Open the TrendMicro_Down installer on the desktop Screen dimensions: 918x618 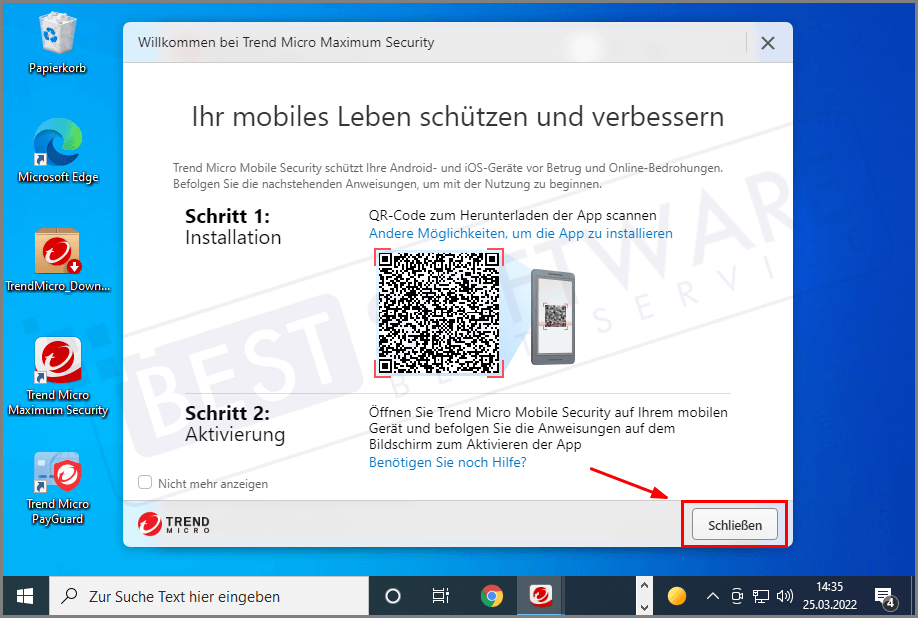57,252
